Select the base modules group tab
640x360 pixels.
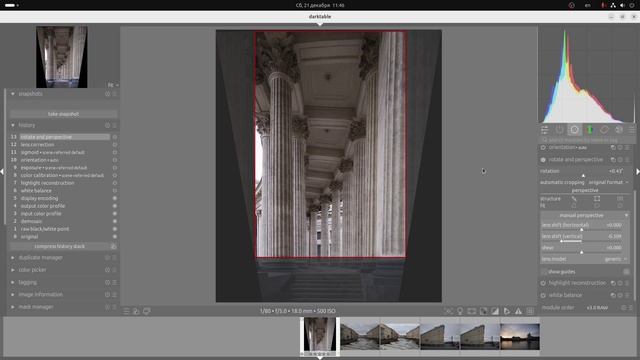[x=574, y=130]
